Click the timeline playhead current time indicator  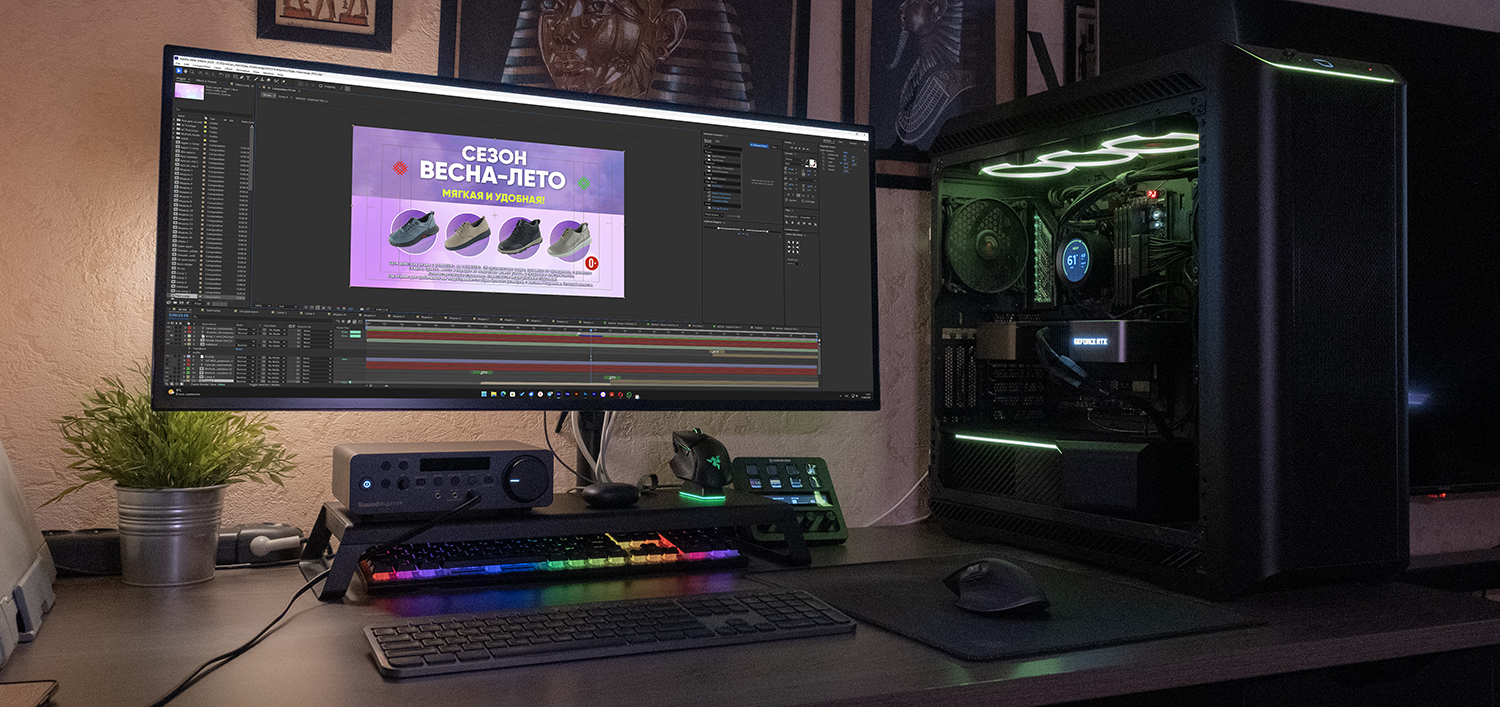[591, 330]
